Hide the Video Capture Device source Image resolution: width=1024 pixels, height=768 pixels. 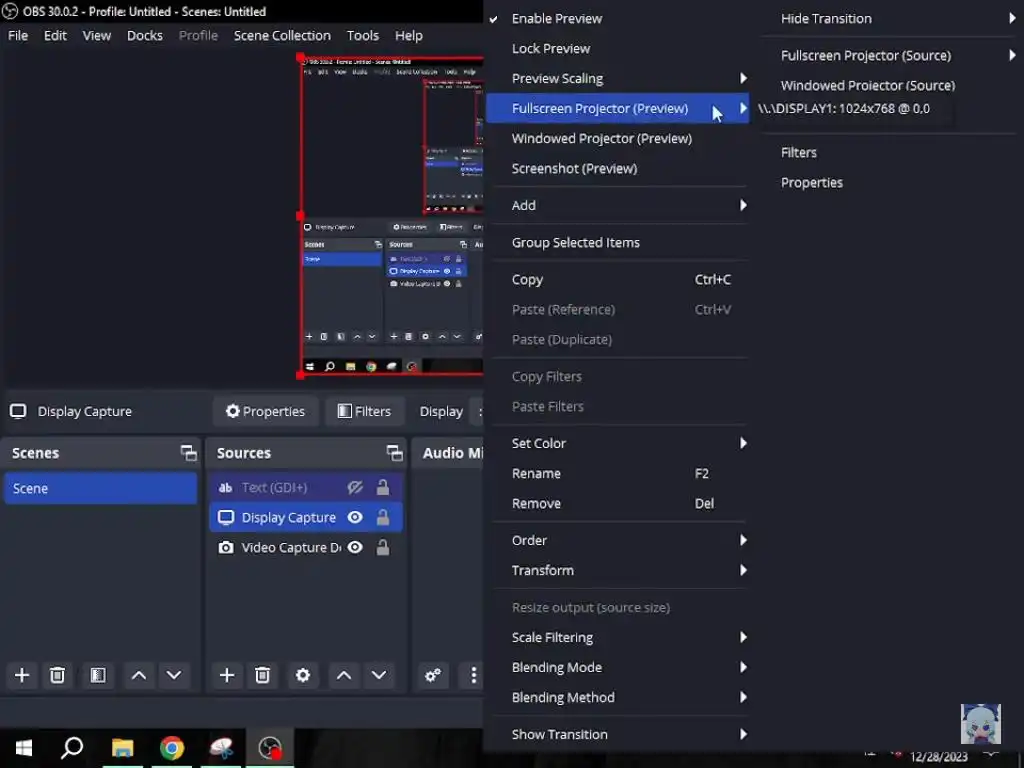pos(355,547)
